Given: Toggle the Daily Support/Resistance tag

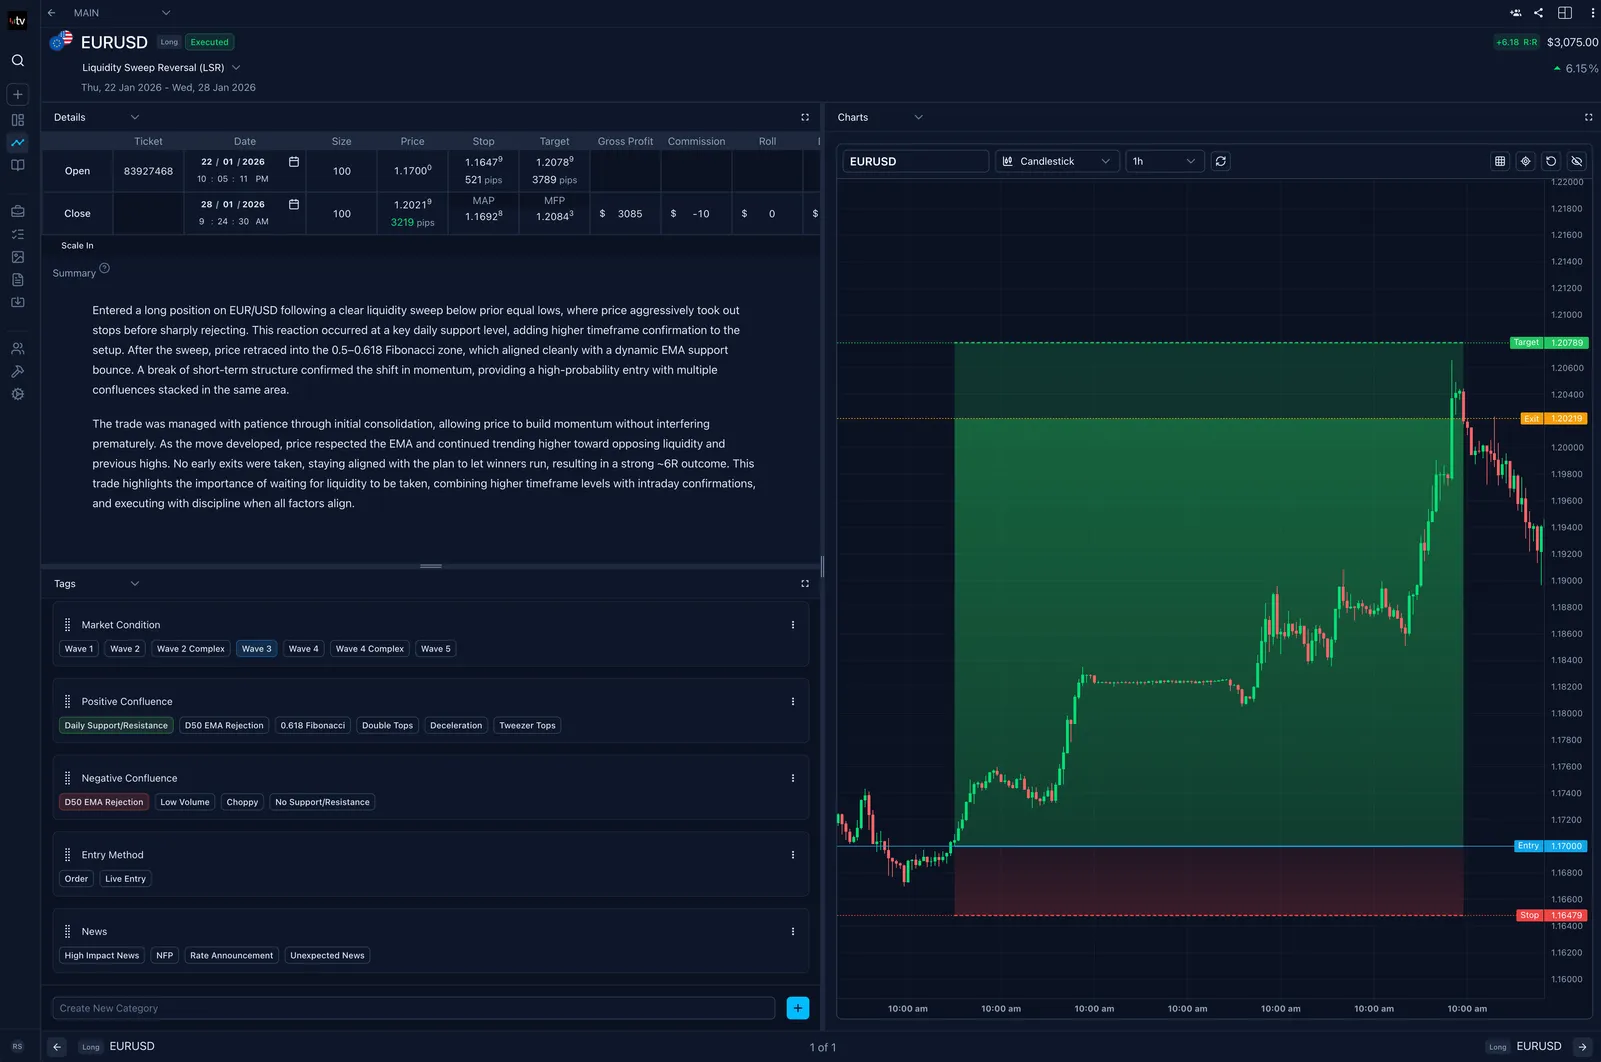Looking at the screenshot, I should [116, 726].
